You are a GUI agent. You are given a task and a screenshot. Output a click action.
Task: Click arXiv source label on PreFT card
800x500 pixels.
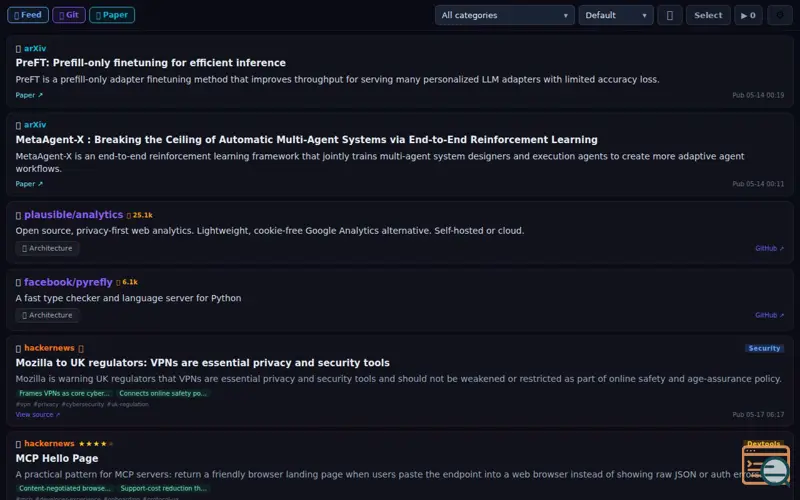click(x=35, y=48)
